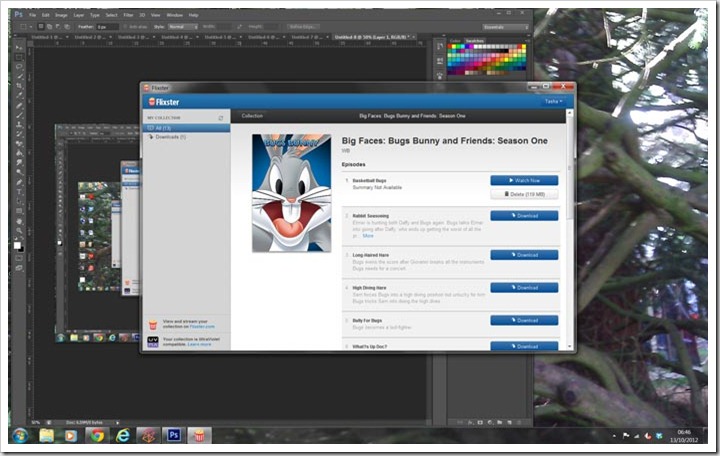This screenshot has width=720, height=456.
Task: Select the Quick Selection tool
Action: [18, 76]
